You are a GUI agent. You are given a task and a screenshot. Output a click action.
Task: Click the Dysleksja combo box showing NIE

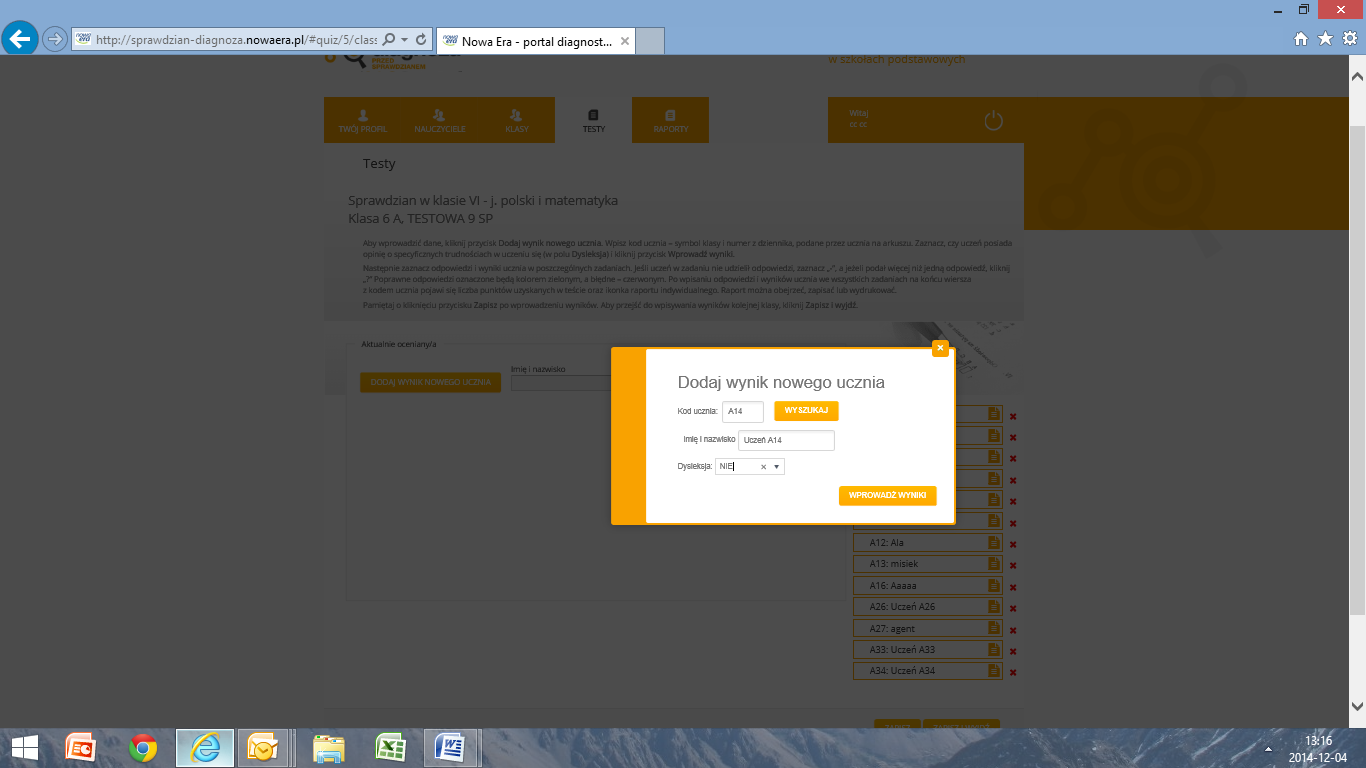(x=750, y=467)
